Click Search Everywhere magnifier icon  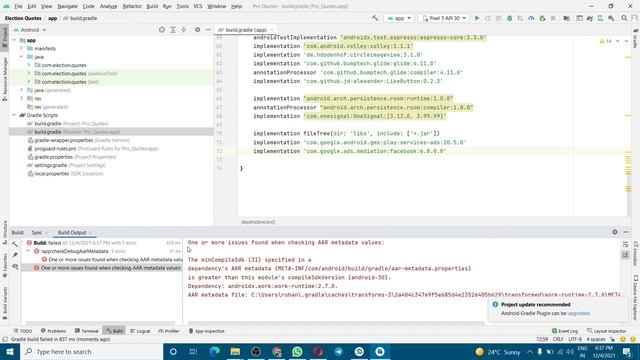point(624,18)
